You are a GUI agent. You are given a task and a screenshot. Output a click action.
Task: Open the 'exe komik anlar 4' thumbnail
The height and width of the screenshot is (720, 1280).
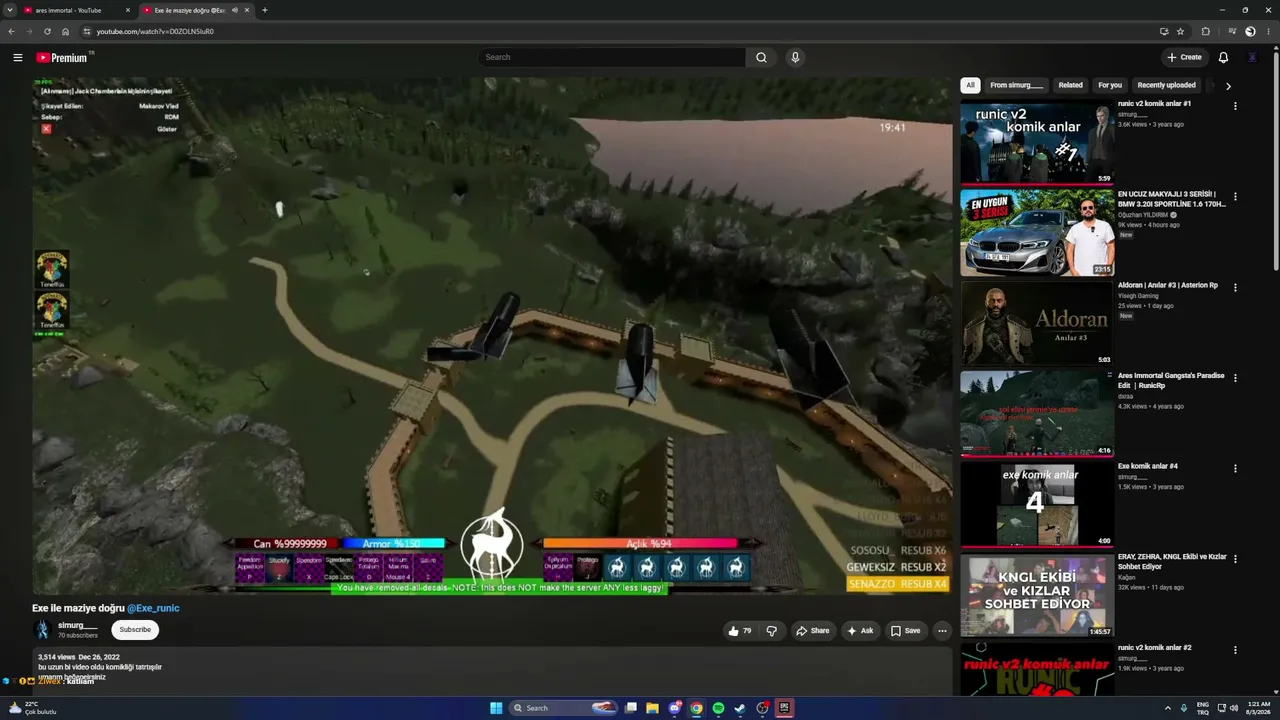click(x=1037, y=504)
